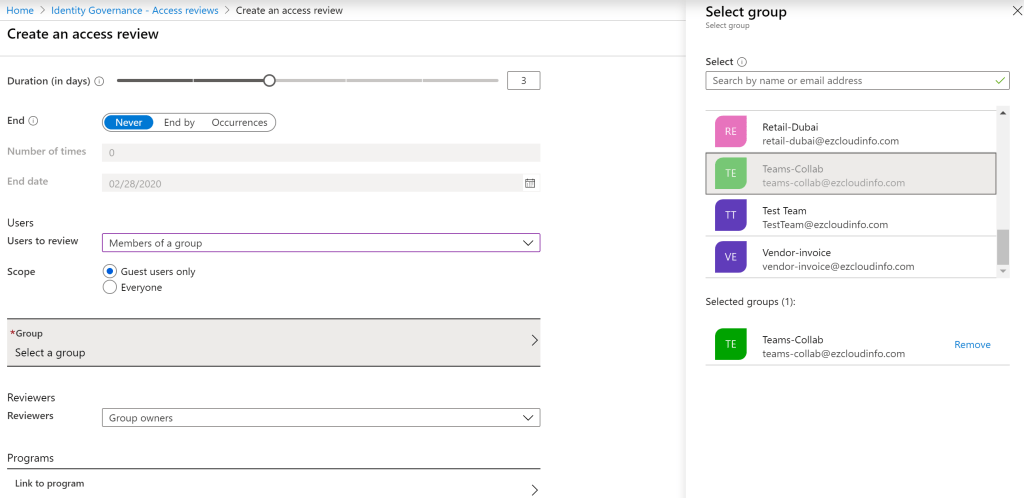Select the Everyone scope option
Screen dimensions: 1024x498
click(110, 287)
